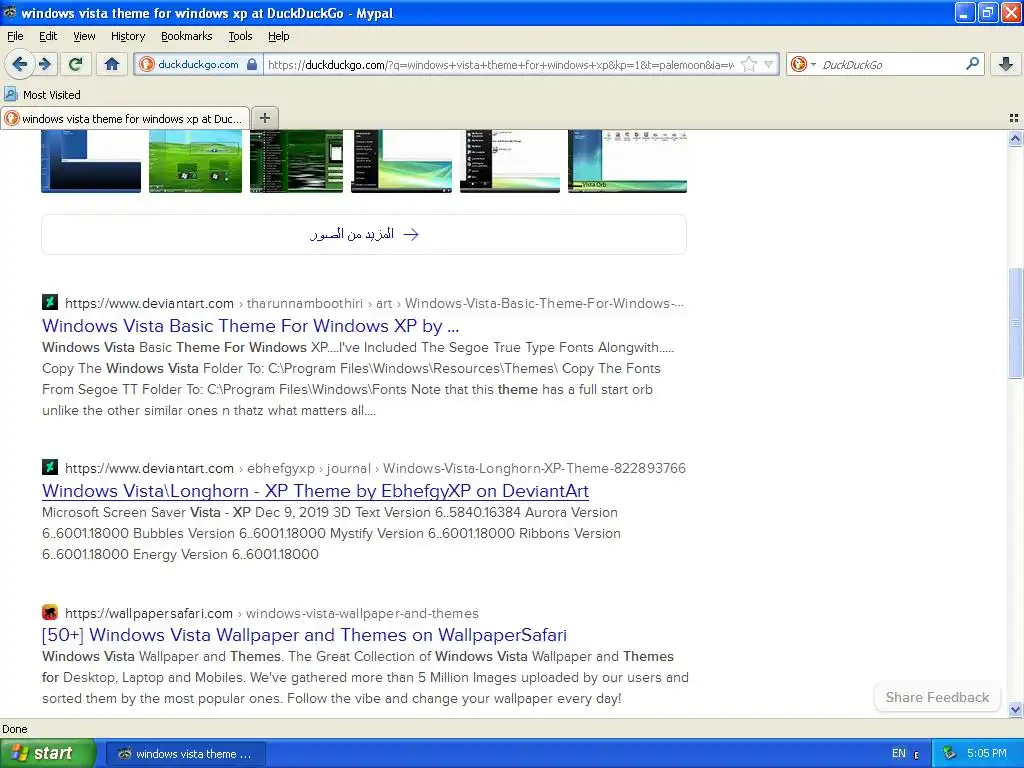Go back with the Back arrow button
This screenshot has height=768, width=1024.
pyautogui.click(x=18, y=64)
